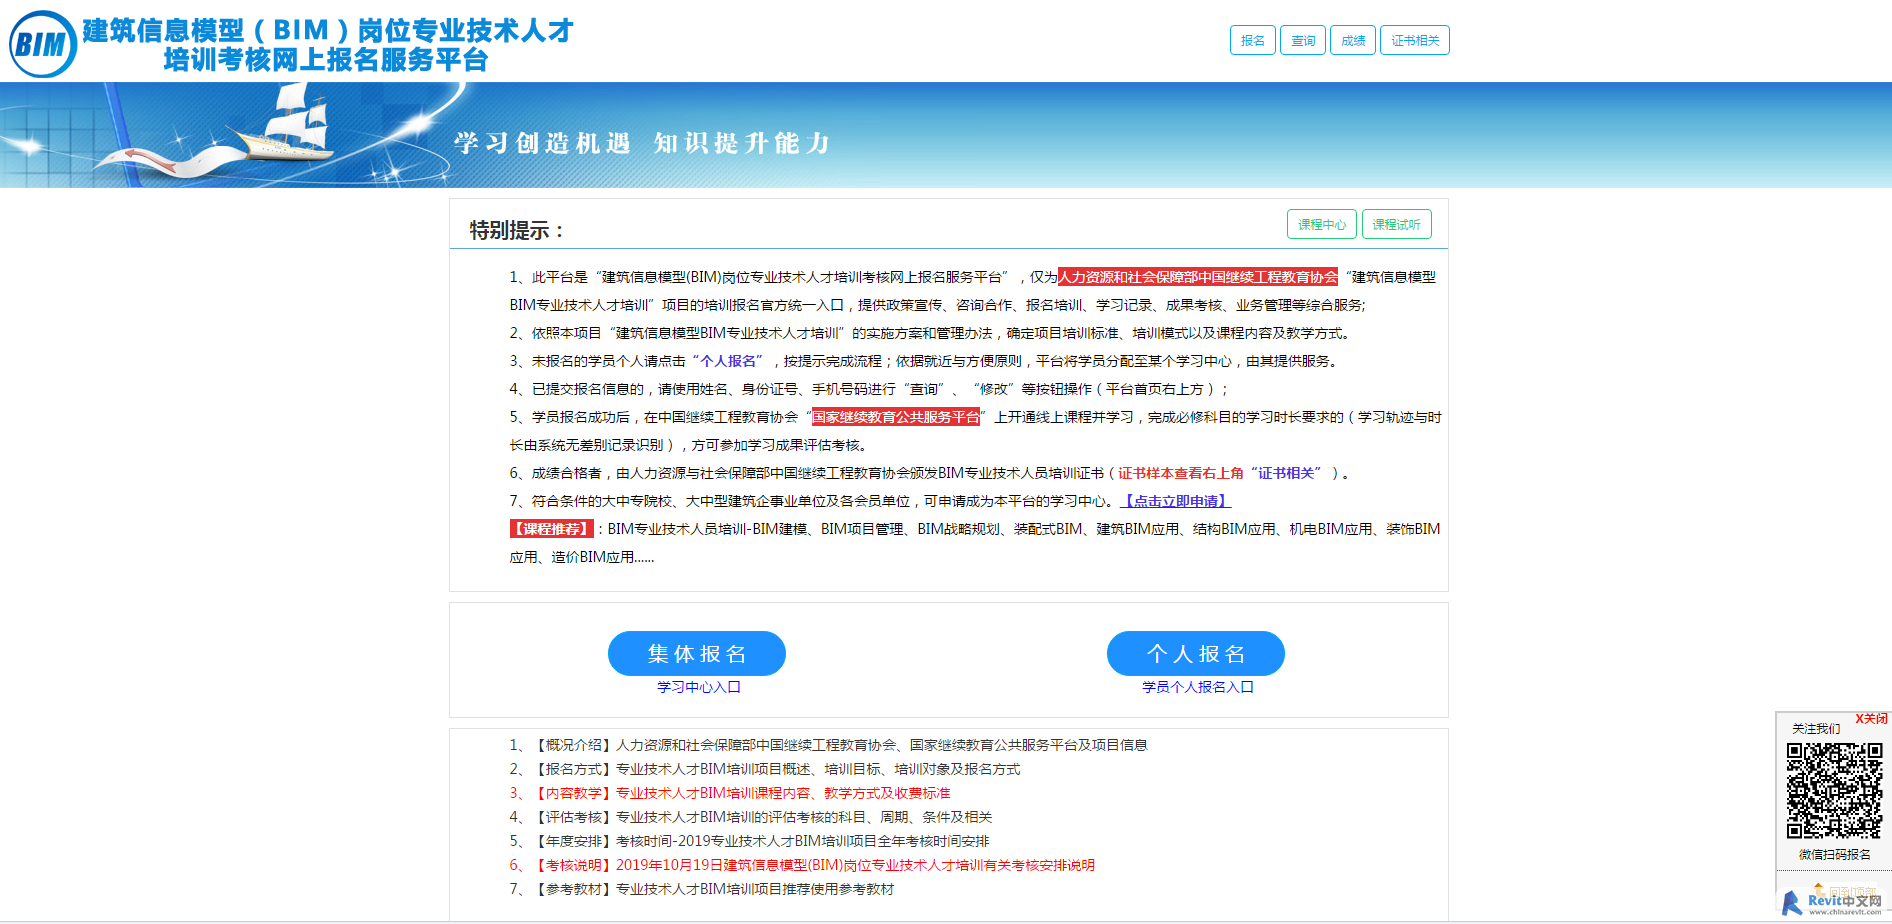Click the BIM logo icon
The width and height of the screenshot is (1892, 924).
[43, 44]
